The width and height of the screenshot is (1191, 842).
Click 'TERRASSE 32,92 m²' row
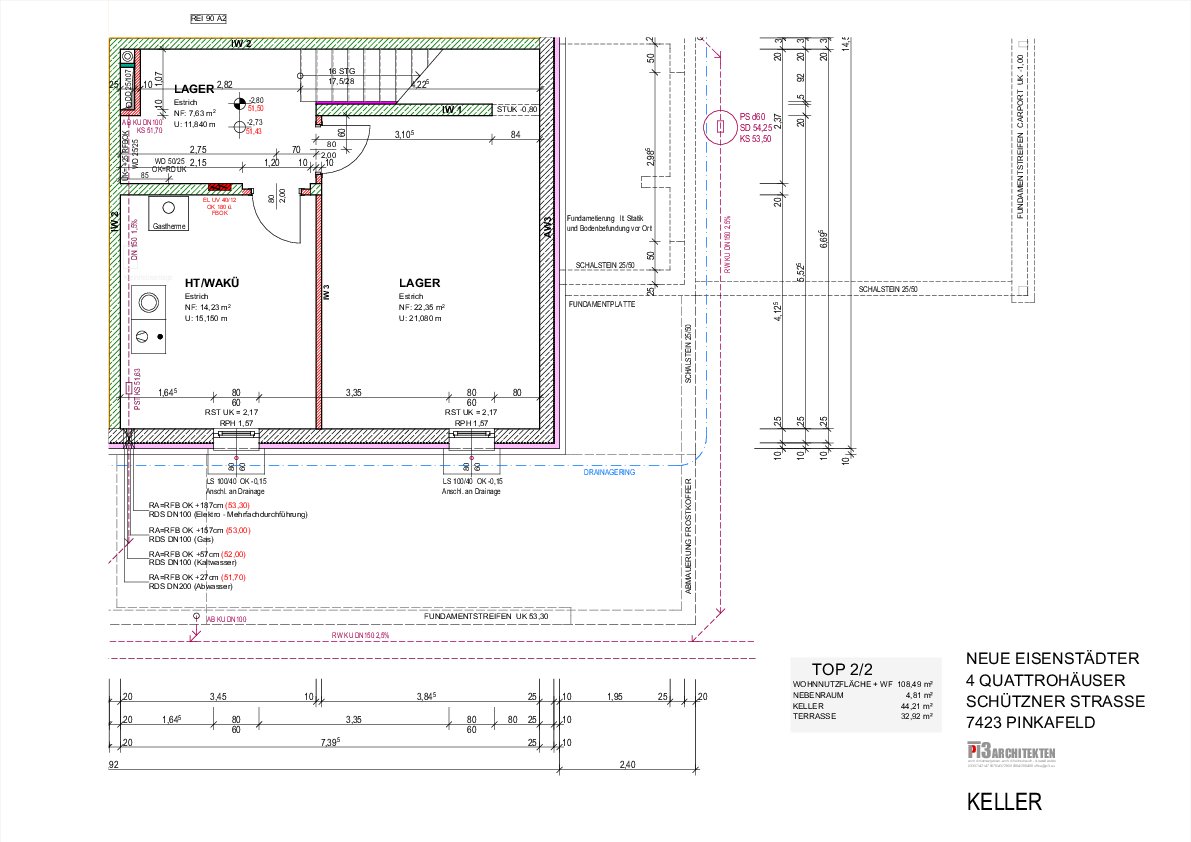click(863, 716)
